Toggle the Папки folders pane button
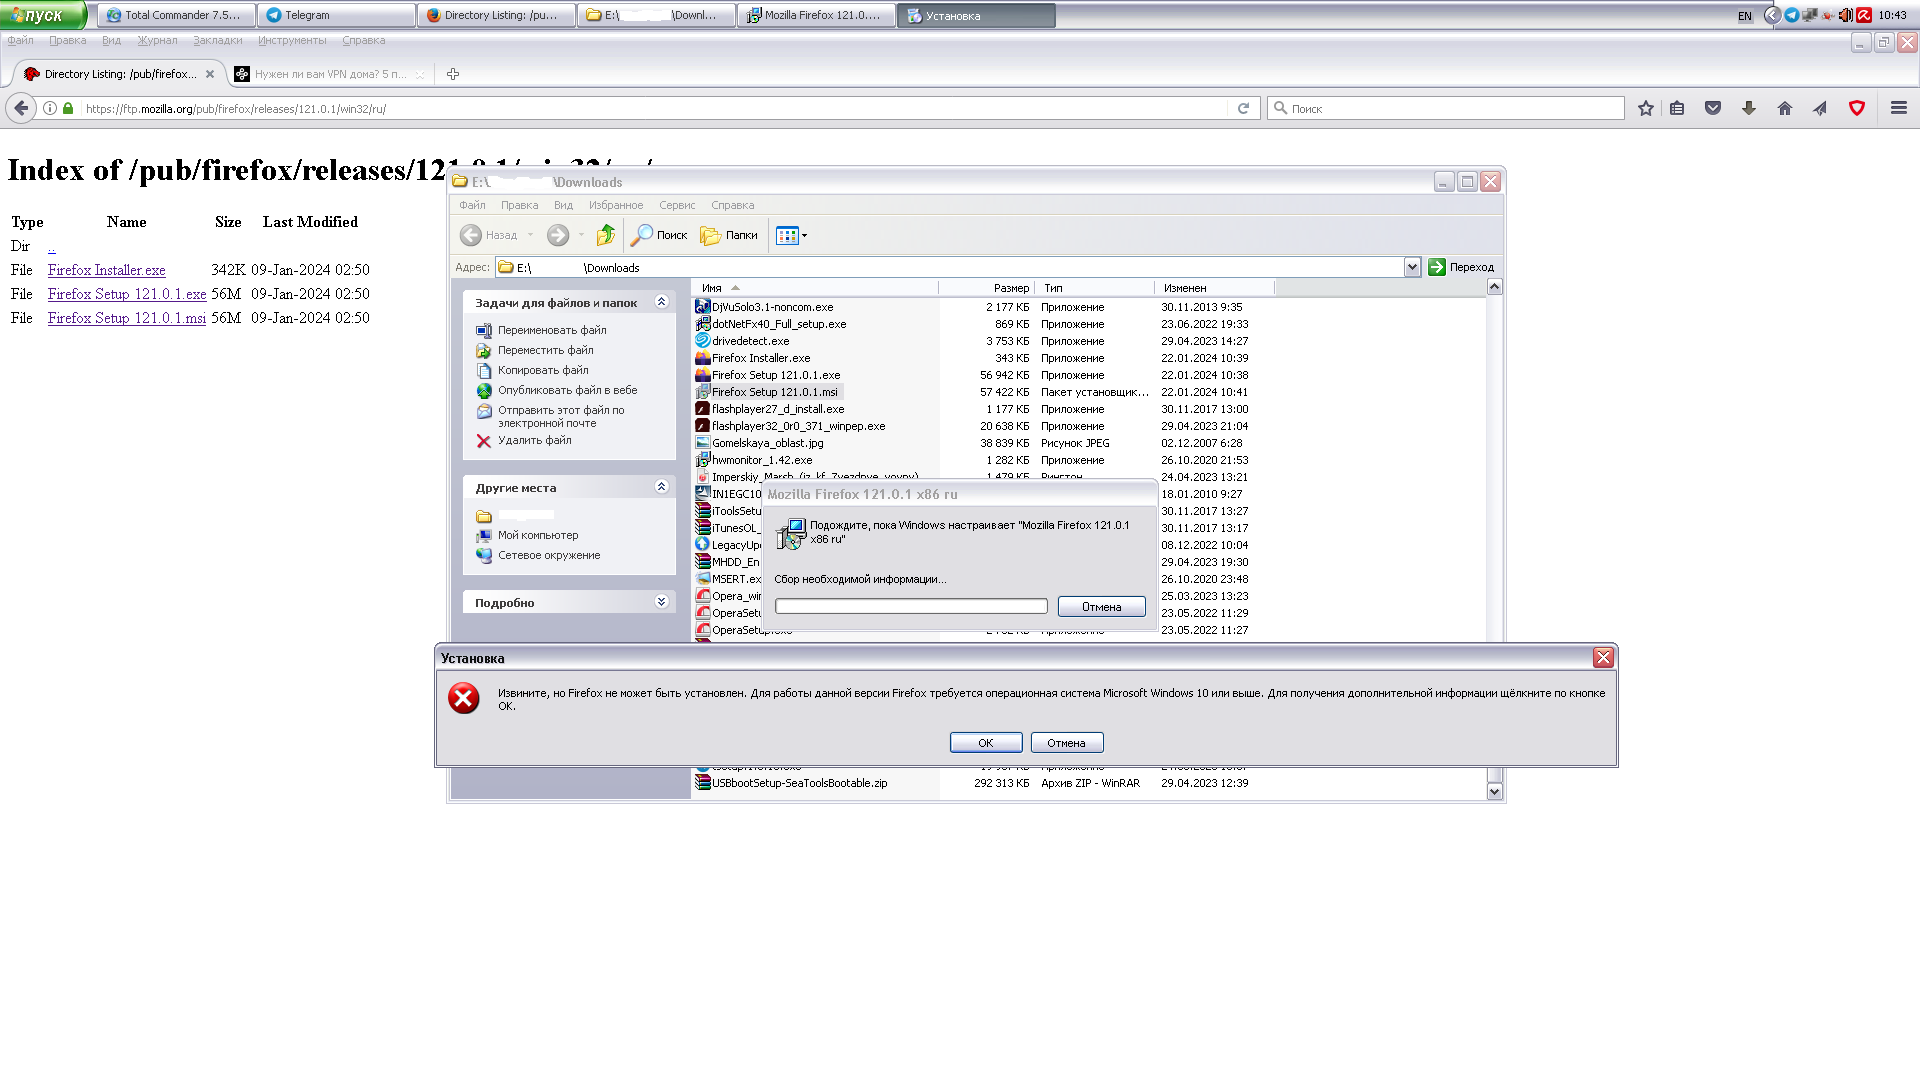The image size is (1920, 1080). (x=729, y=235)
